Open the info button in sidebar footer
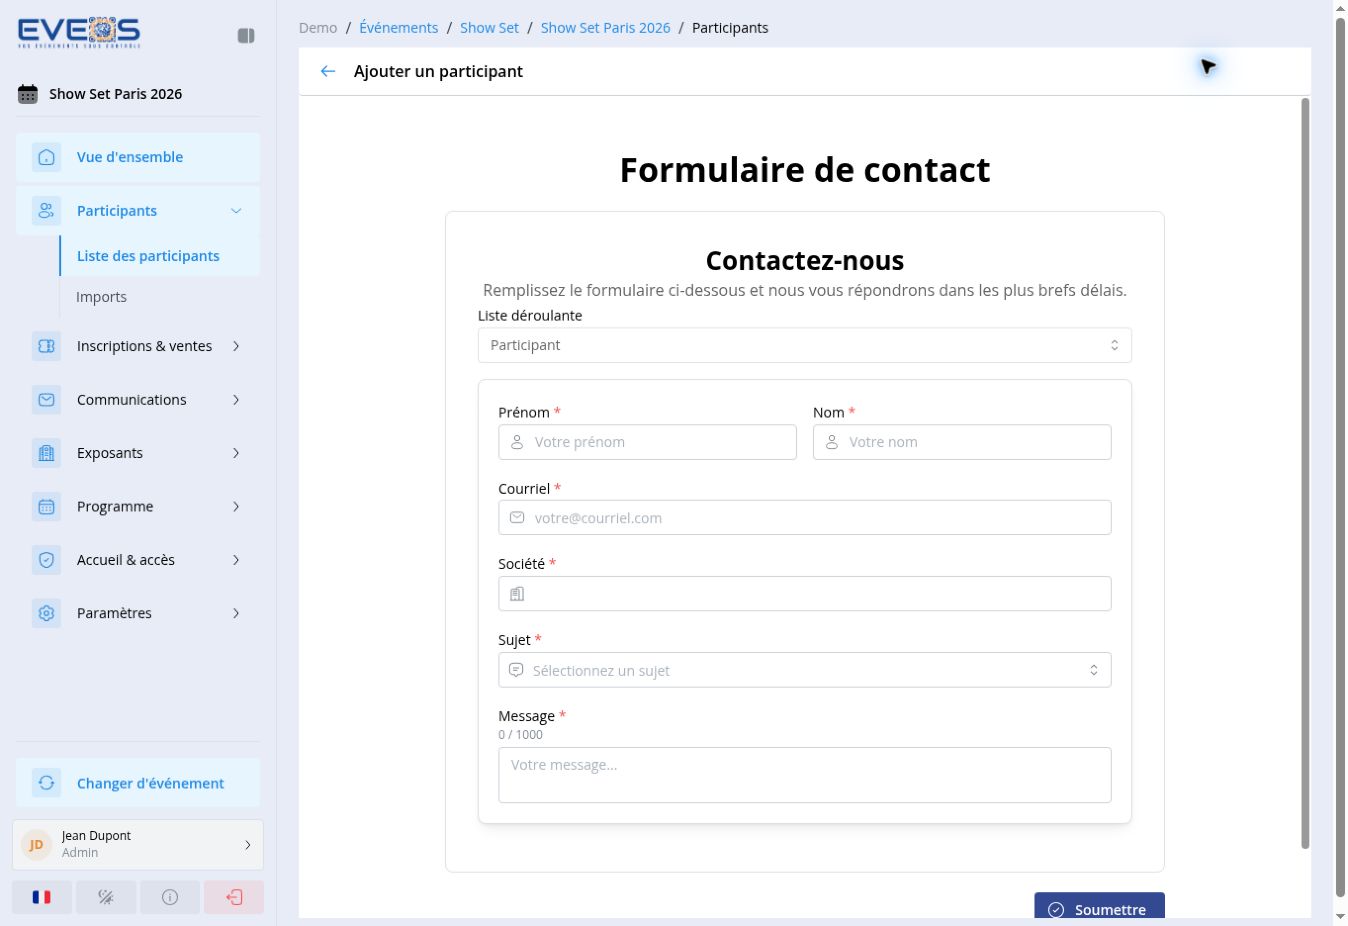This screenshot has width=1348, height=926. click(x=170, y=897)
